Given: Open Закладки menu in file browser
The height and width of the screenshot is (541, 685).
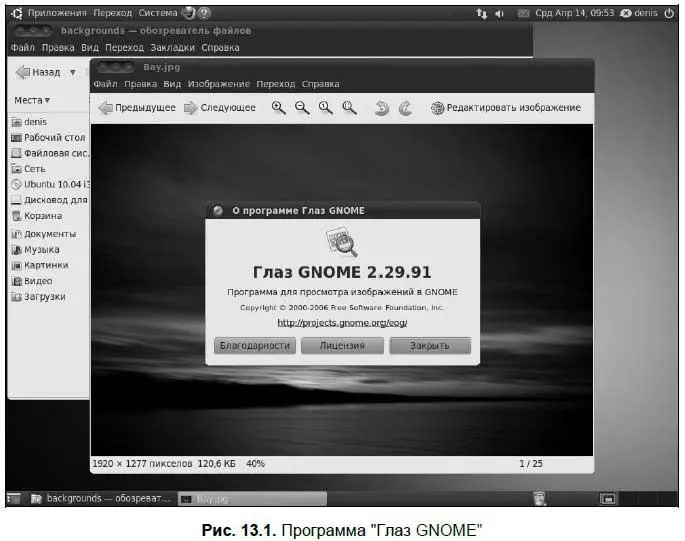Looking at the screenshot, I should pos(172,48).
